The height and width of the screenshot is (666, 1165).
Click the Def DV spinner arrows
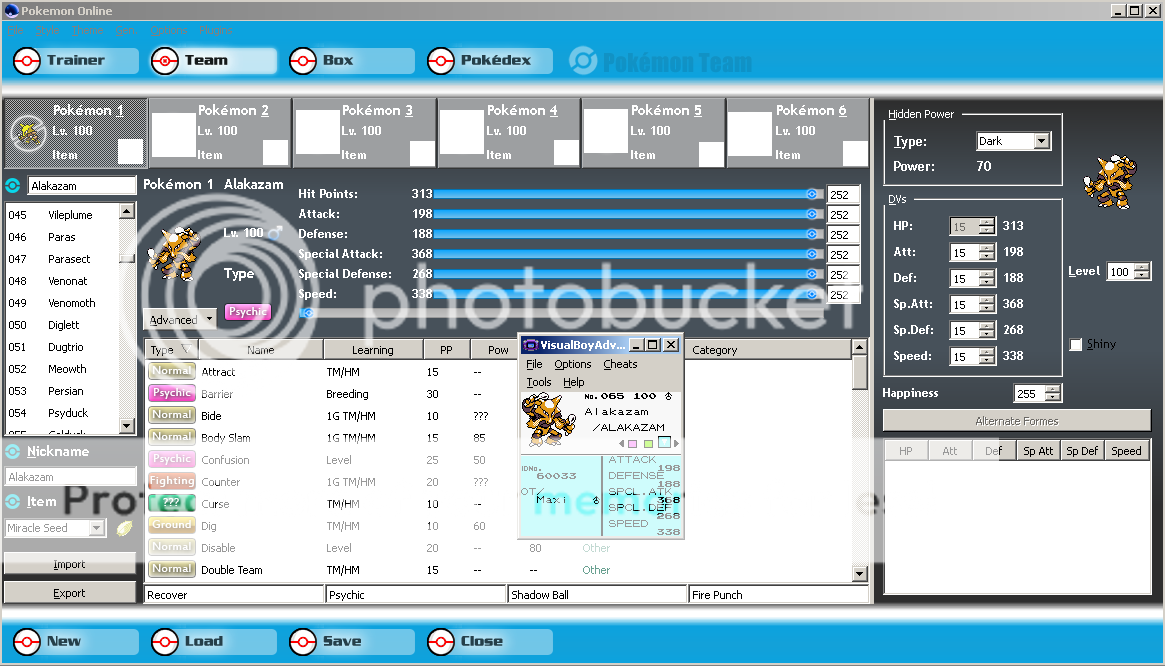987,278
